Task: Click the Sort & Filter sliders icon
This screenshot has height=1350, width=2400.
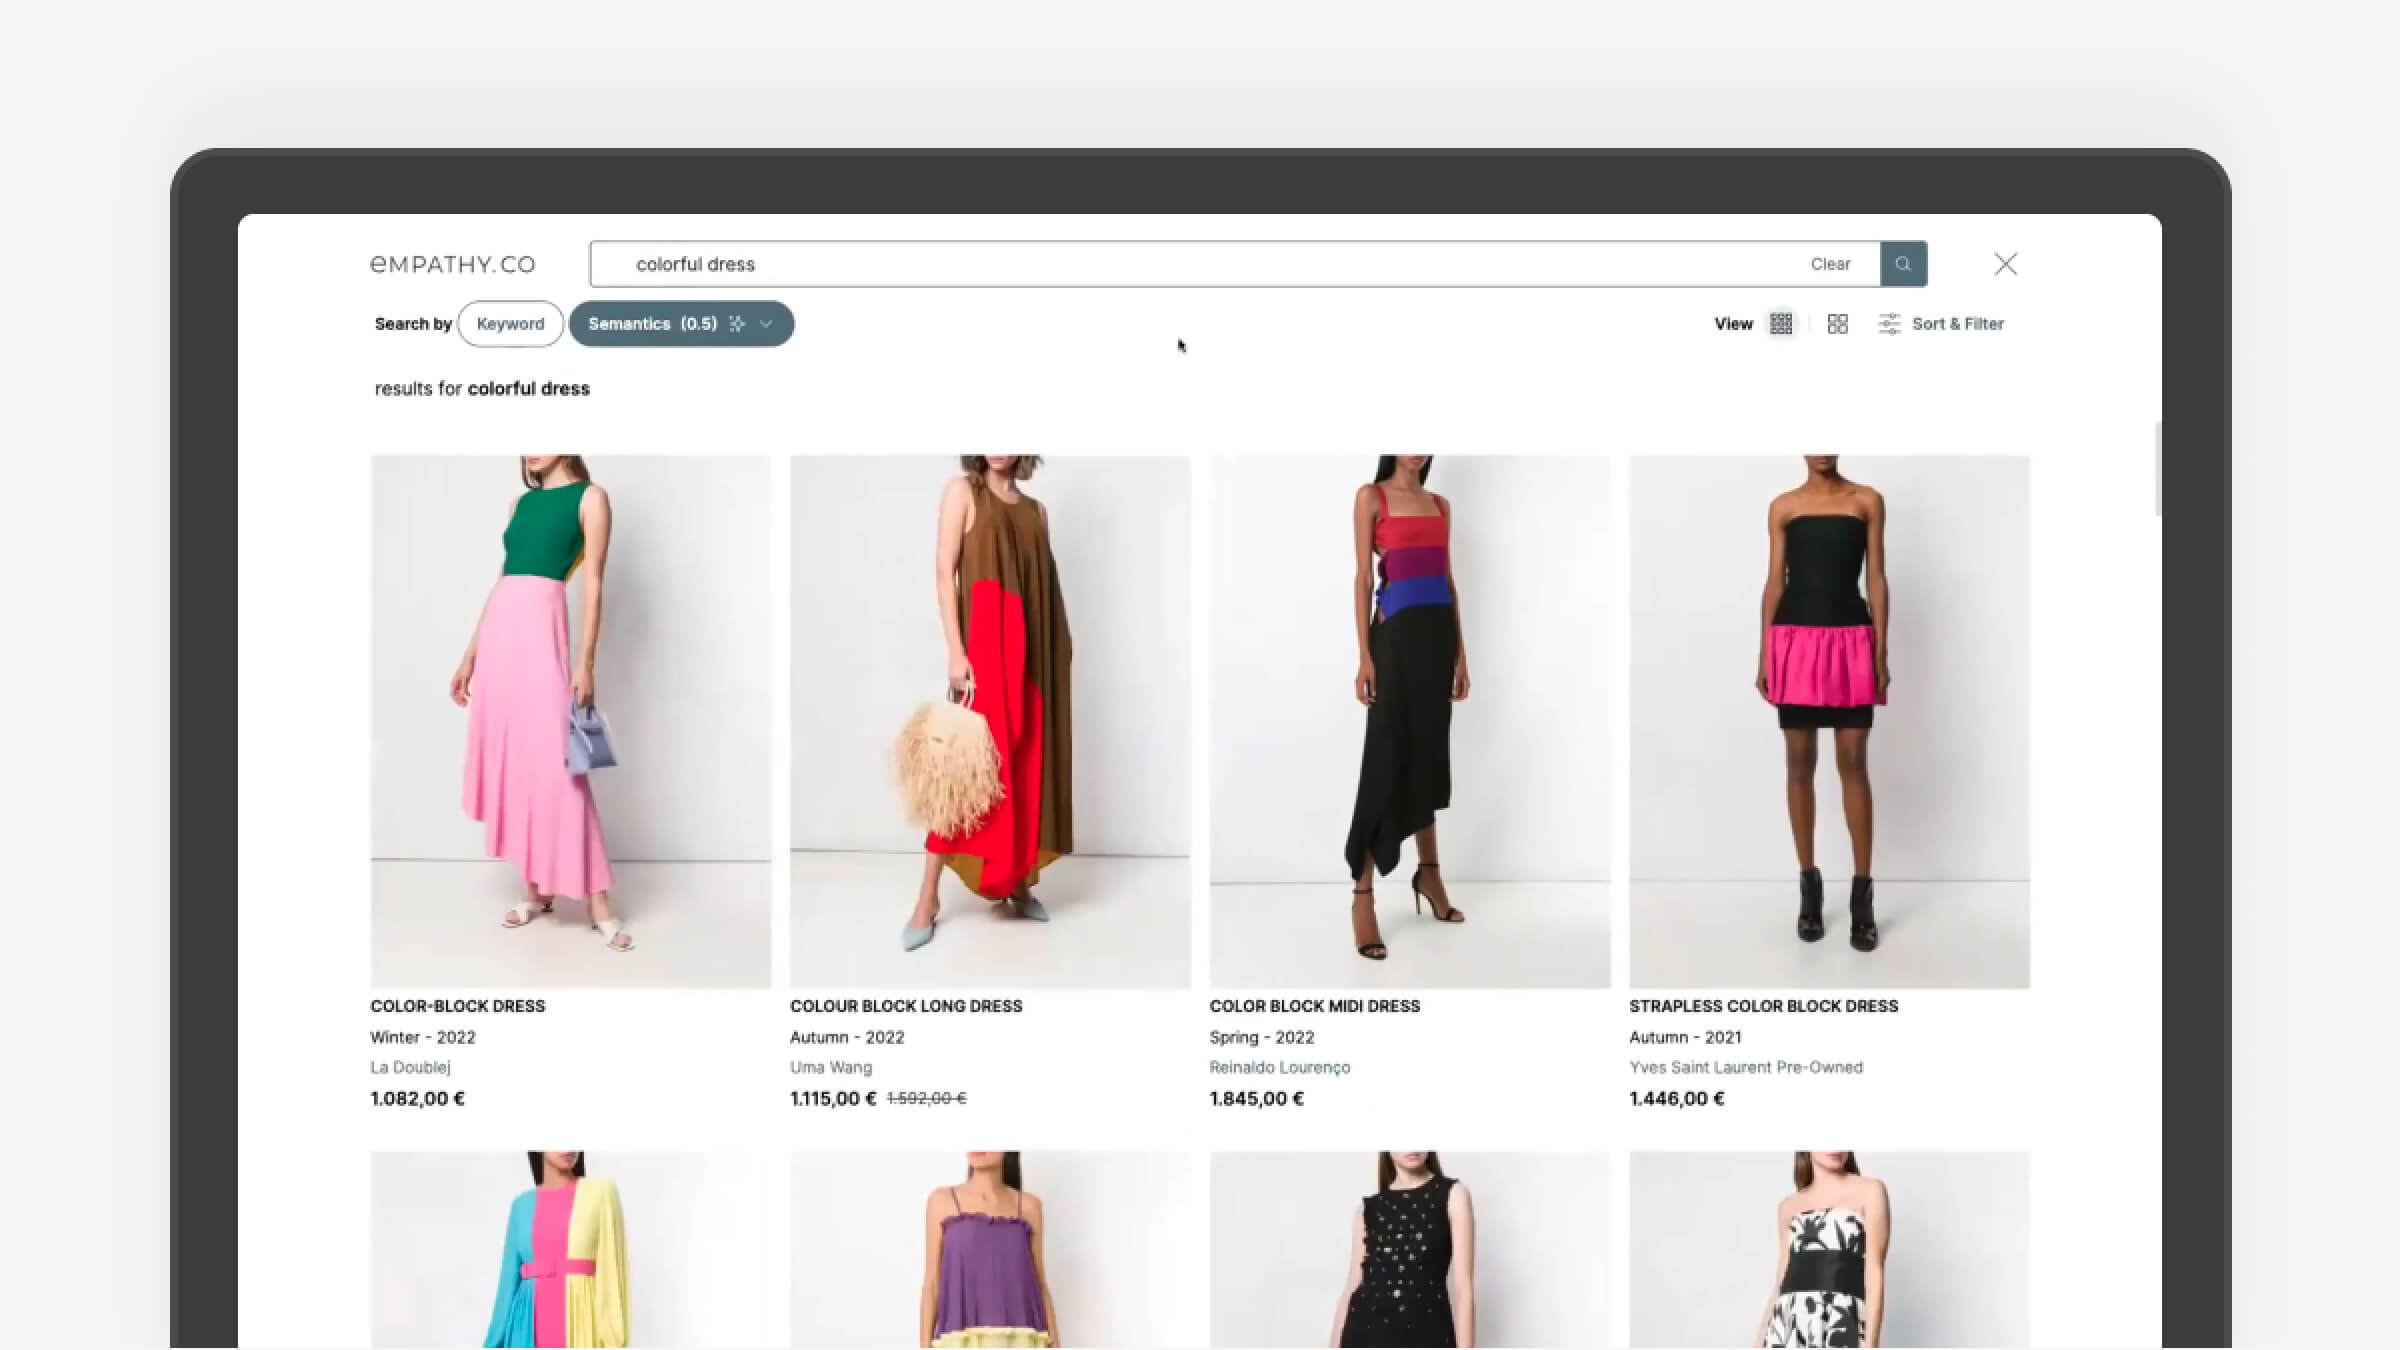Action: coord(1889,324)
